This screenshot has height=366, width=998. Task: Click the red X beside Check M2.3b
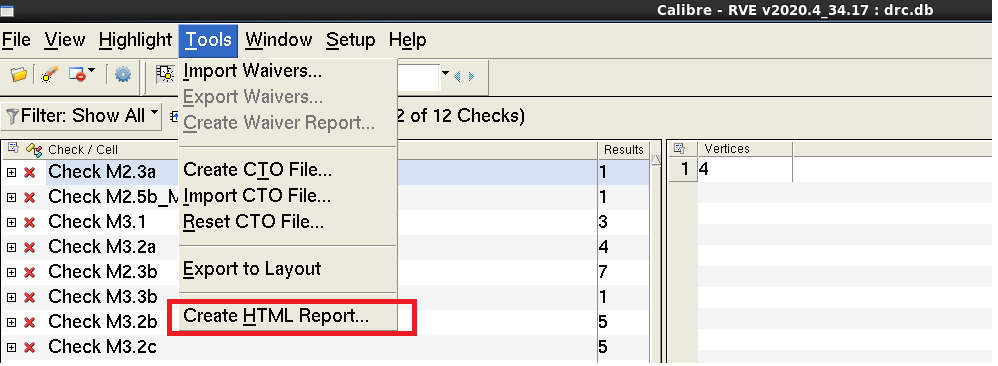(29, 272)
